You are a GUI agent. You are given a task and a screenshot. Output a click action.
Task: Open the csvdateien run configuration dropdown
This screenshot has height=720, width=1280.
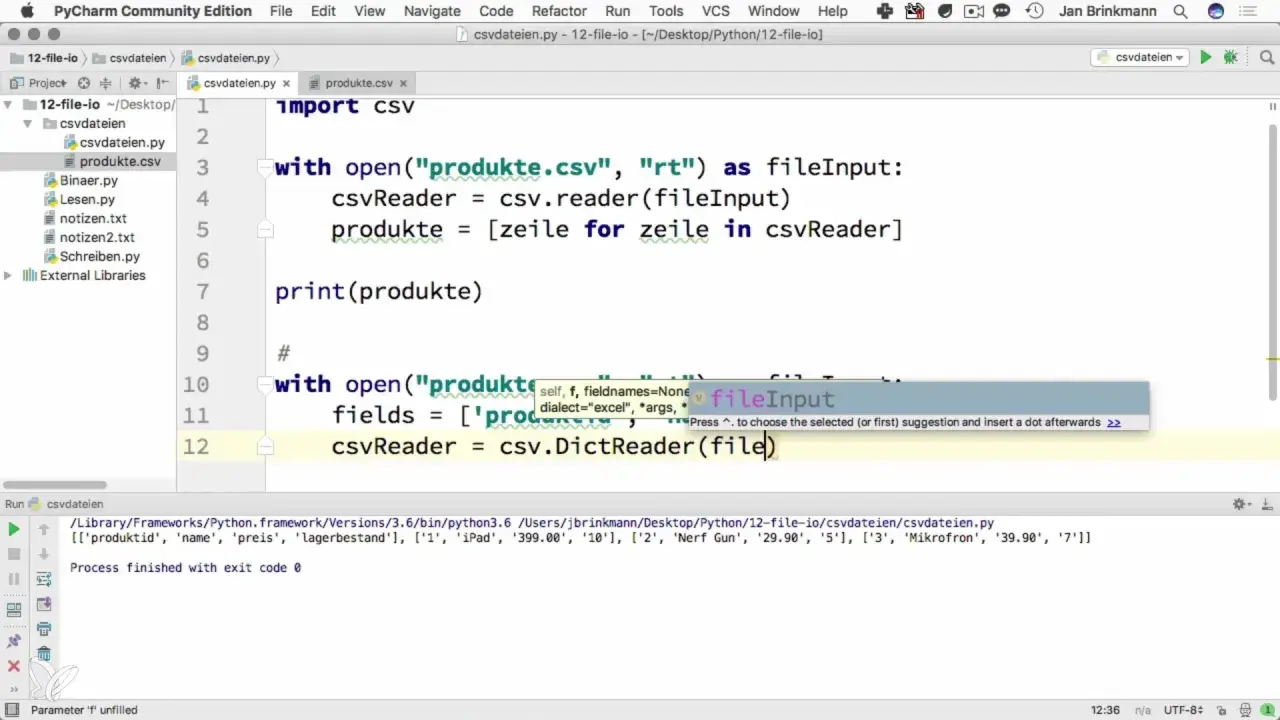(1139, 58)
